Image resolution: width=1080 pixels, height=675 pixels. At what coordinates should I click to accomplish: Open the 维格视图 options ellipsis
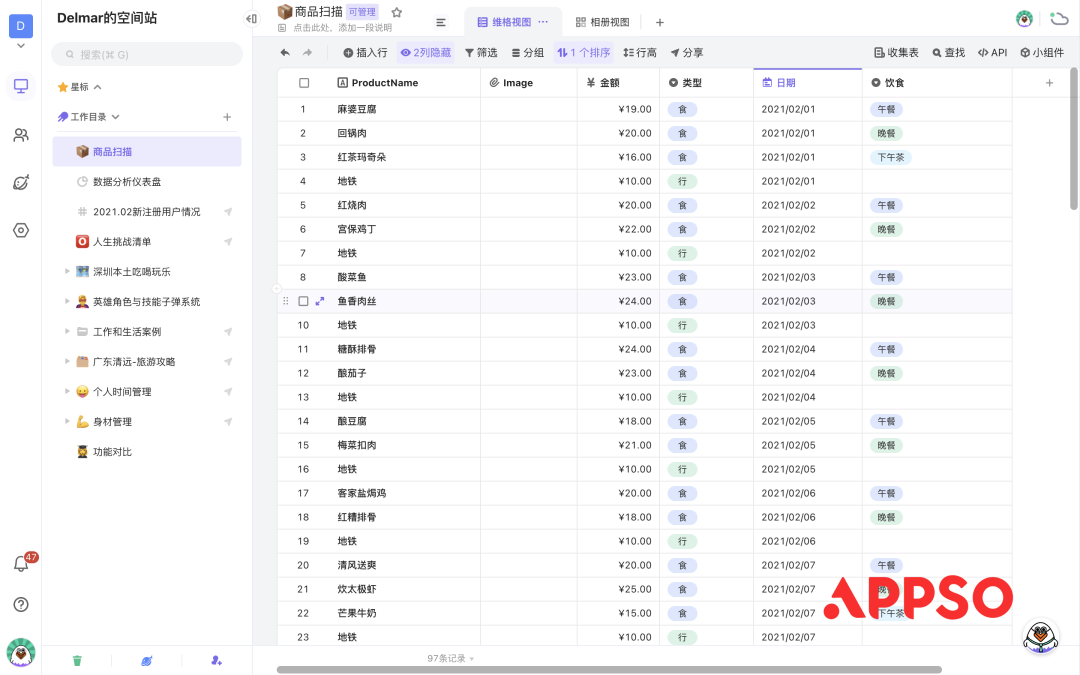[543, 22]
